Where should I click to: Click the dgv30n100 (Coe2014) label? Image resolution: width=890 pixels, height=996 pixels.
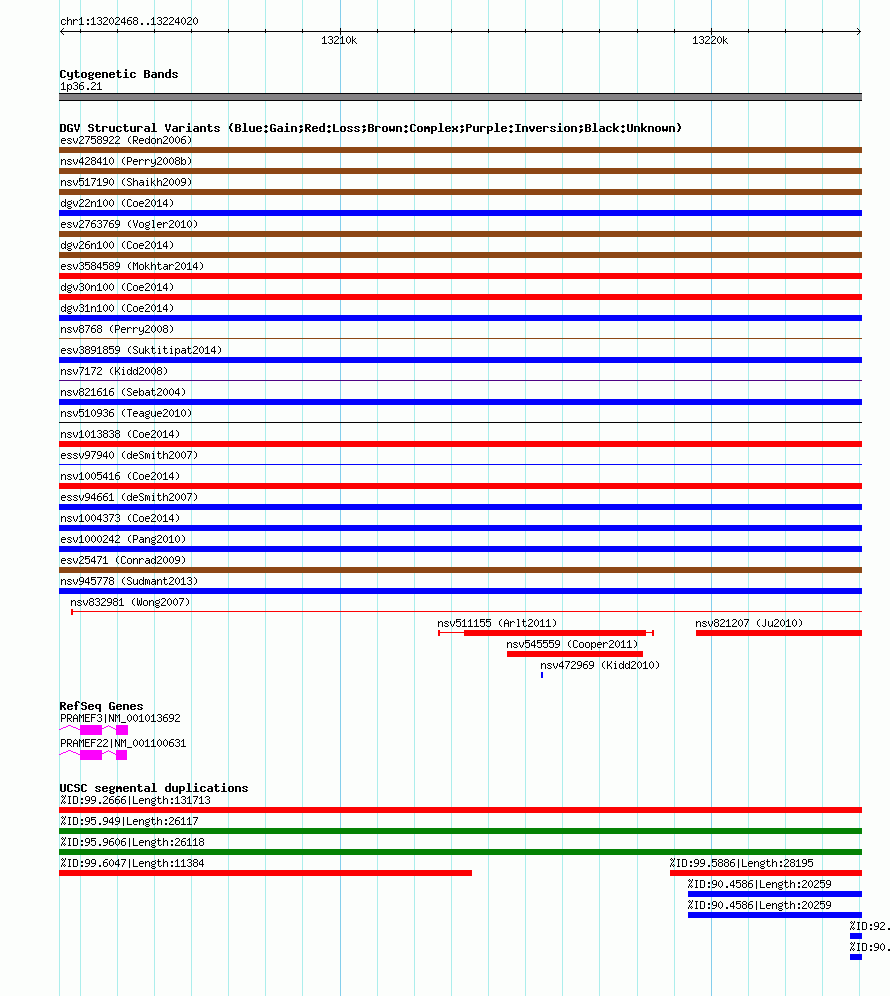117,287
